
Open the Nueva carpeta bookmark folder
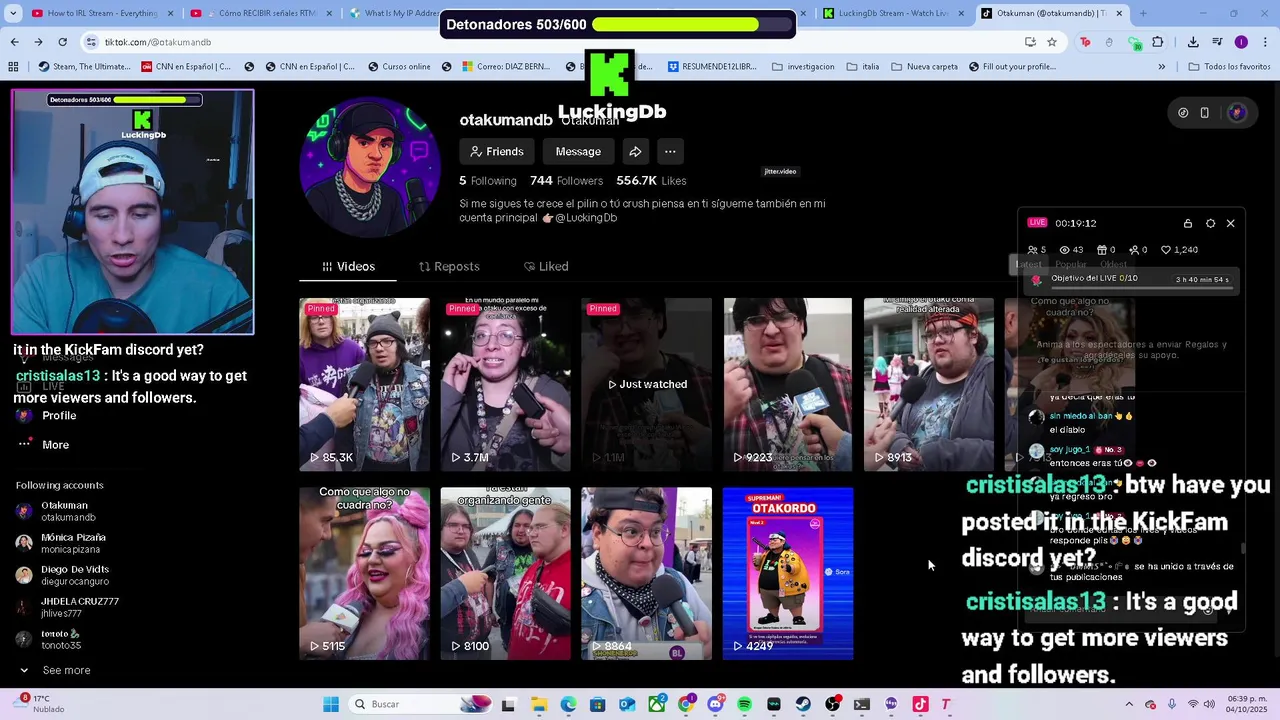coord(924,67)
